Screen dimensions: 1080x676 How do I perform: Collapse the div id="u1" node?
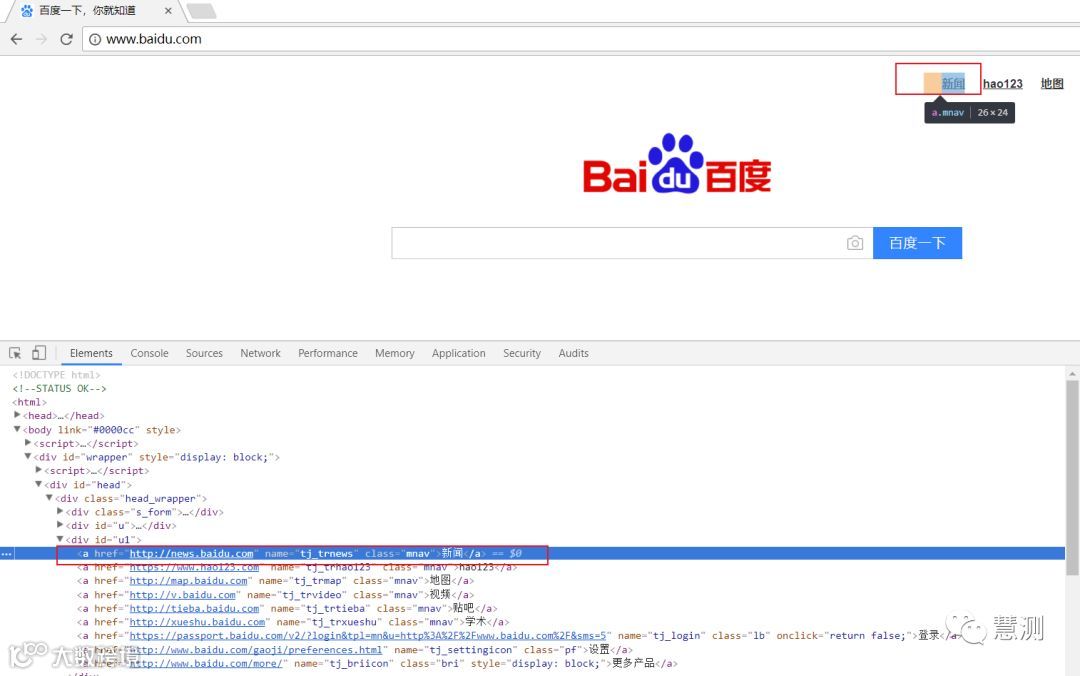coord(60,539)
